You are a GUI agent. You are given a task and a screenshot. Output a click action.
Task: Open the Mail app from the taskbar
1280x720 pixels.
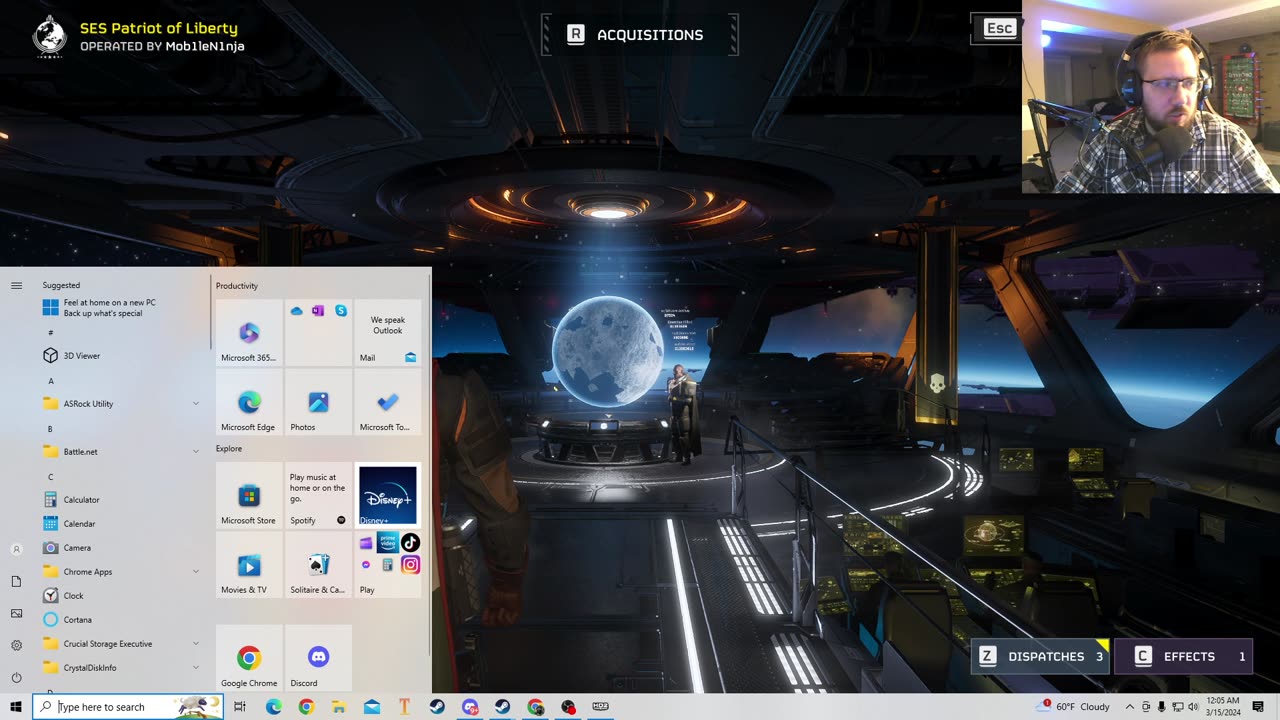coord(372,707)
